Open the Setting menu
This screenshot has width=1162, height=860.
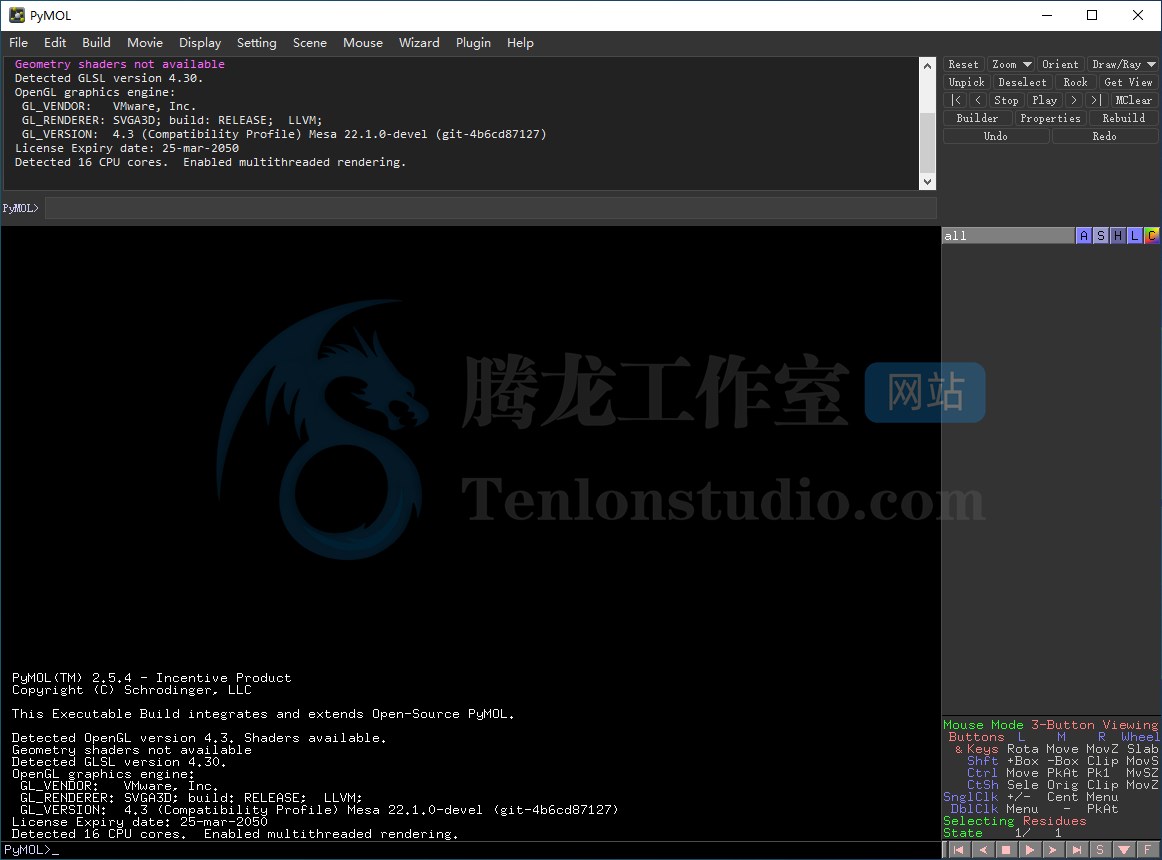tap(256, 43)
